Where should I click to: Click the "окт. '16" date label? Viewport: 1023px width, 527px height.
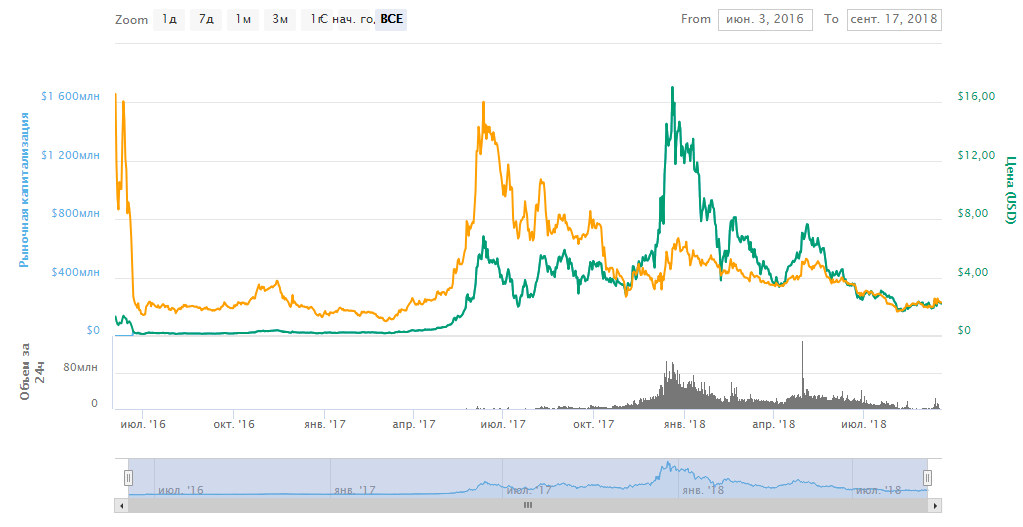pyautogui.click(x=234, y=425)
